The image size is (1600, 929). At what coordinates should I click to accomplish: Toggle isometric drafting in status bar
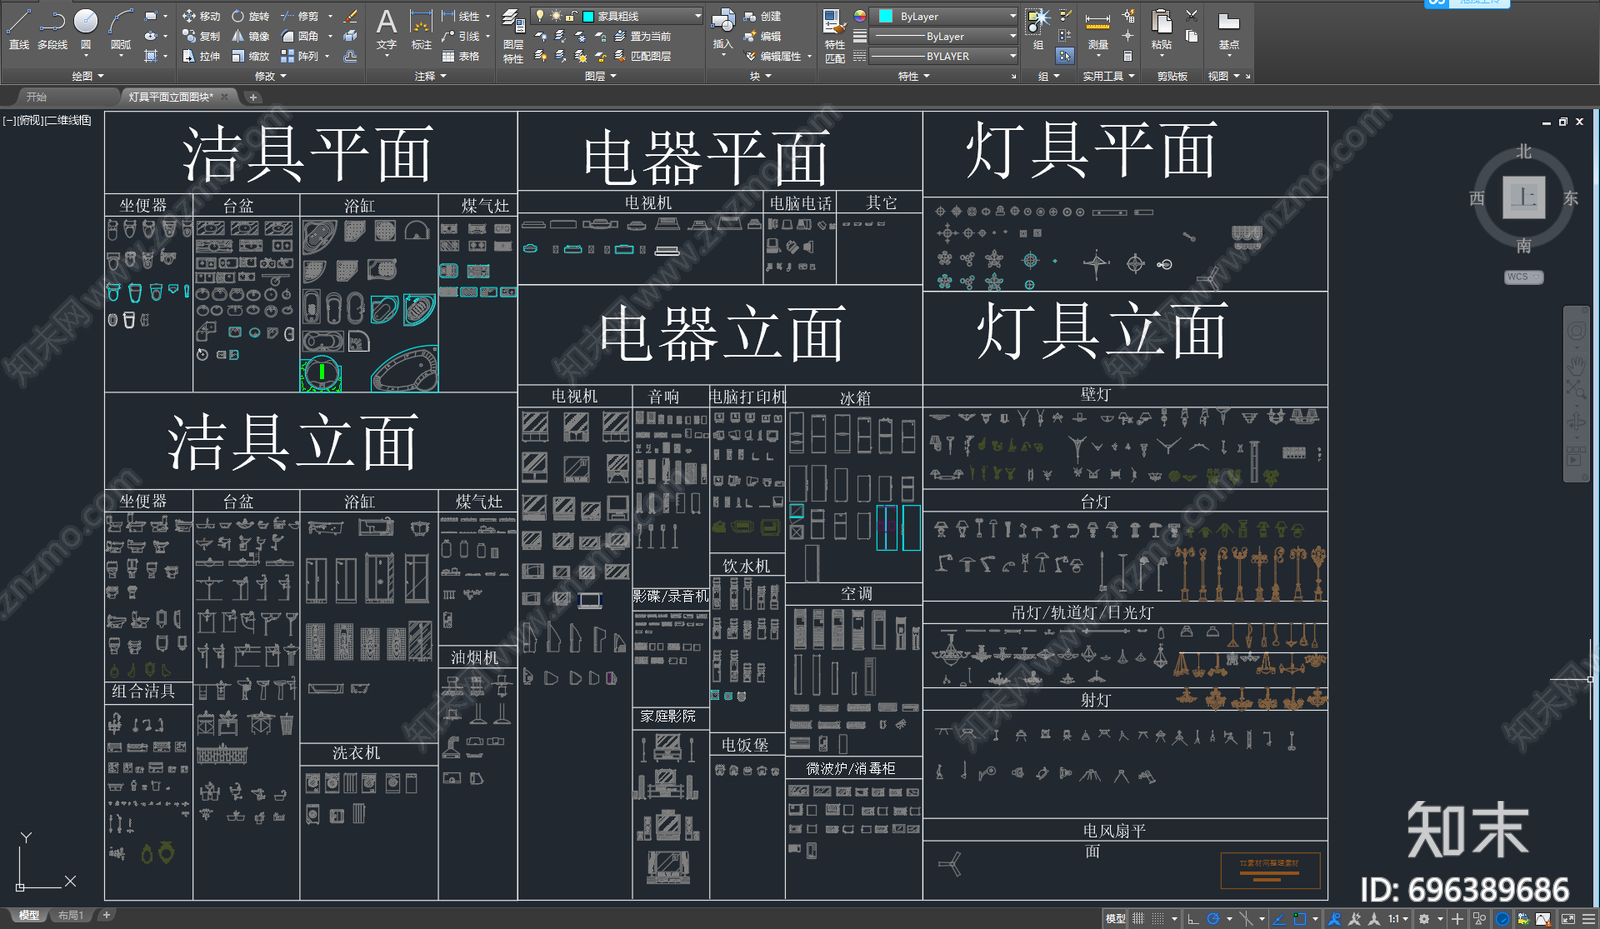tap(1246, 918)
